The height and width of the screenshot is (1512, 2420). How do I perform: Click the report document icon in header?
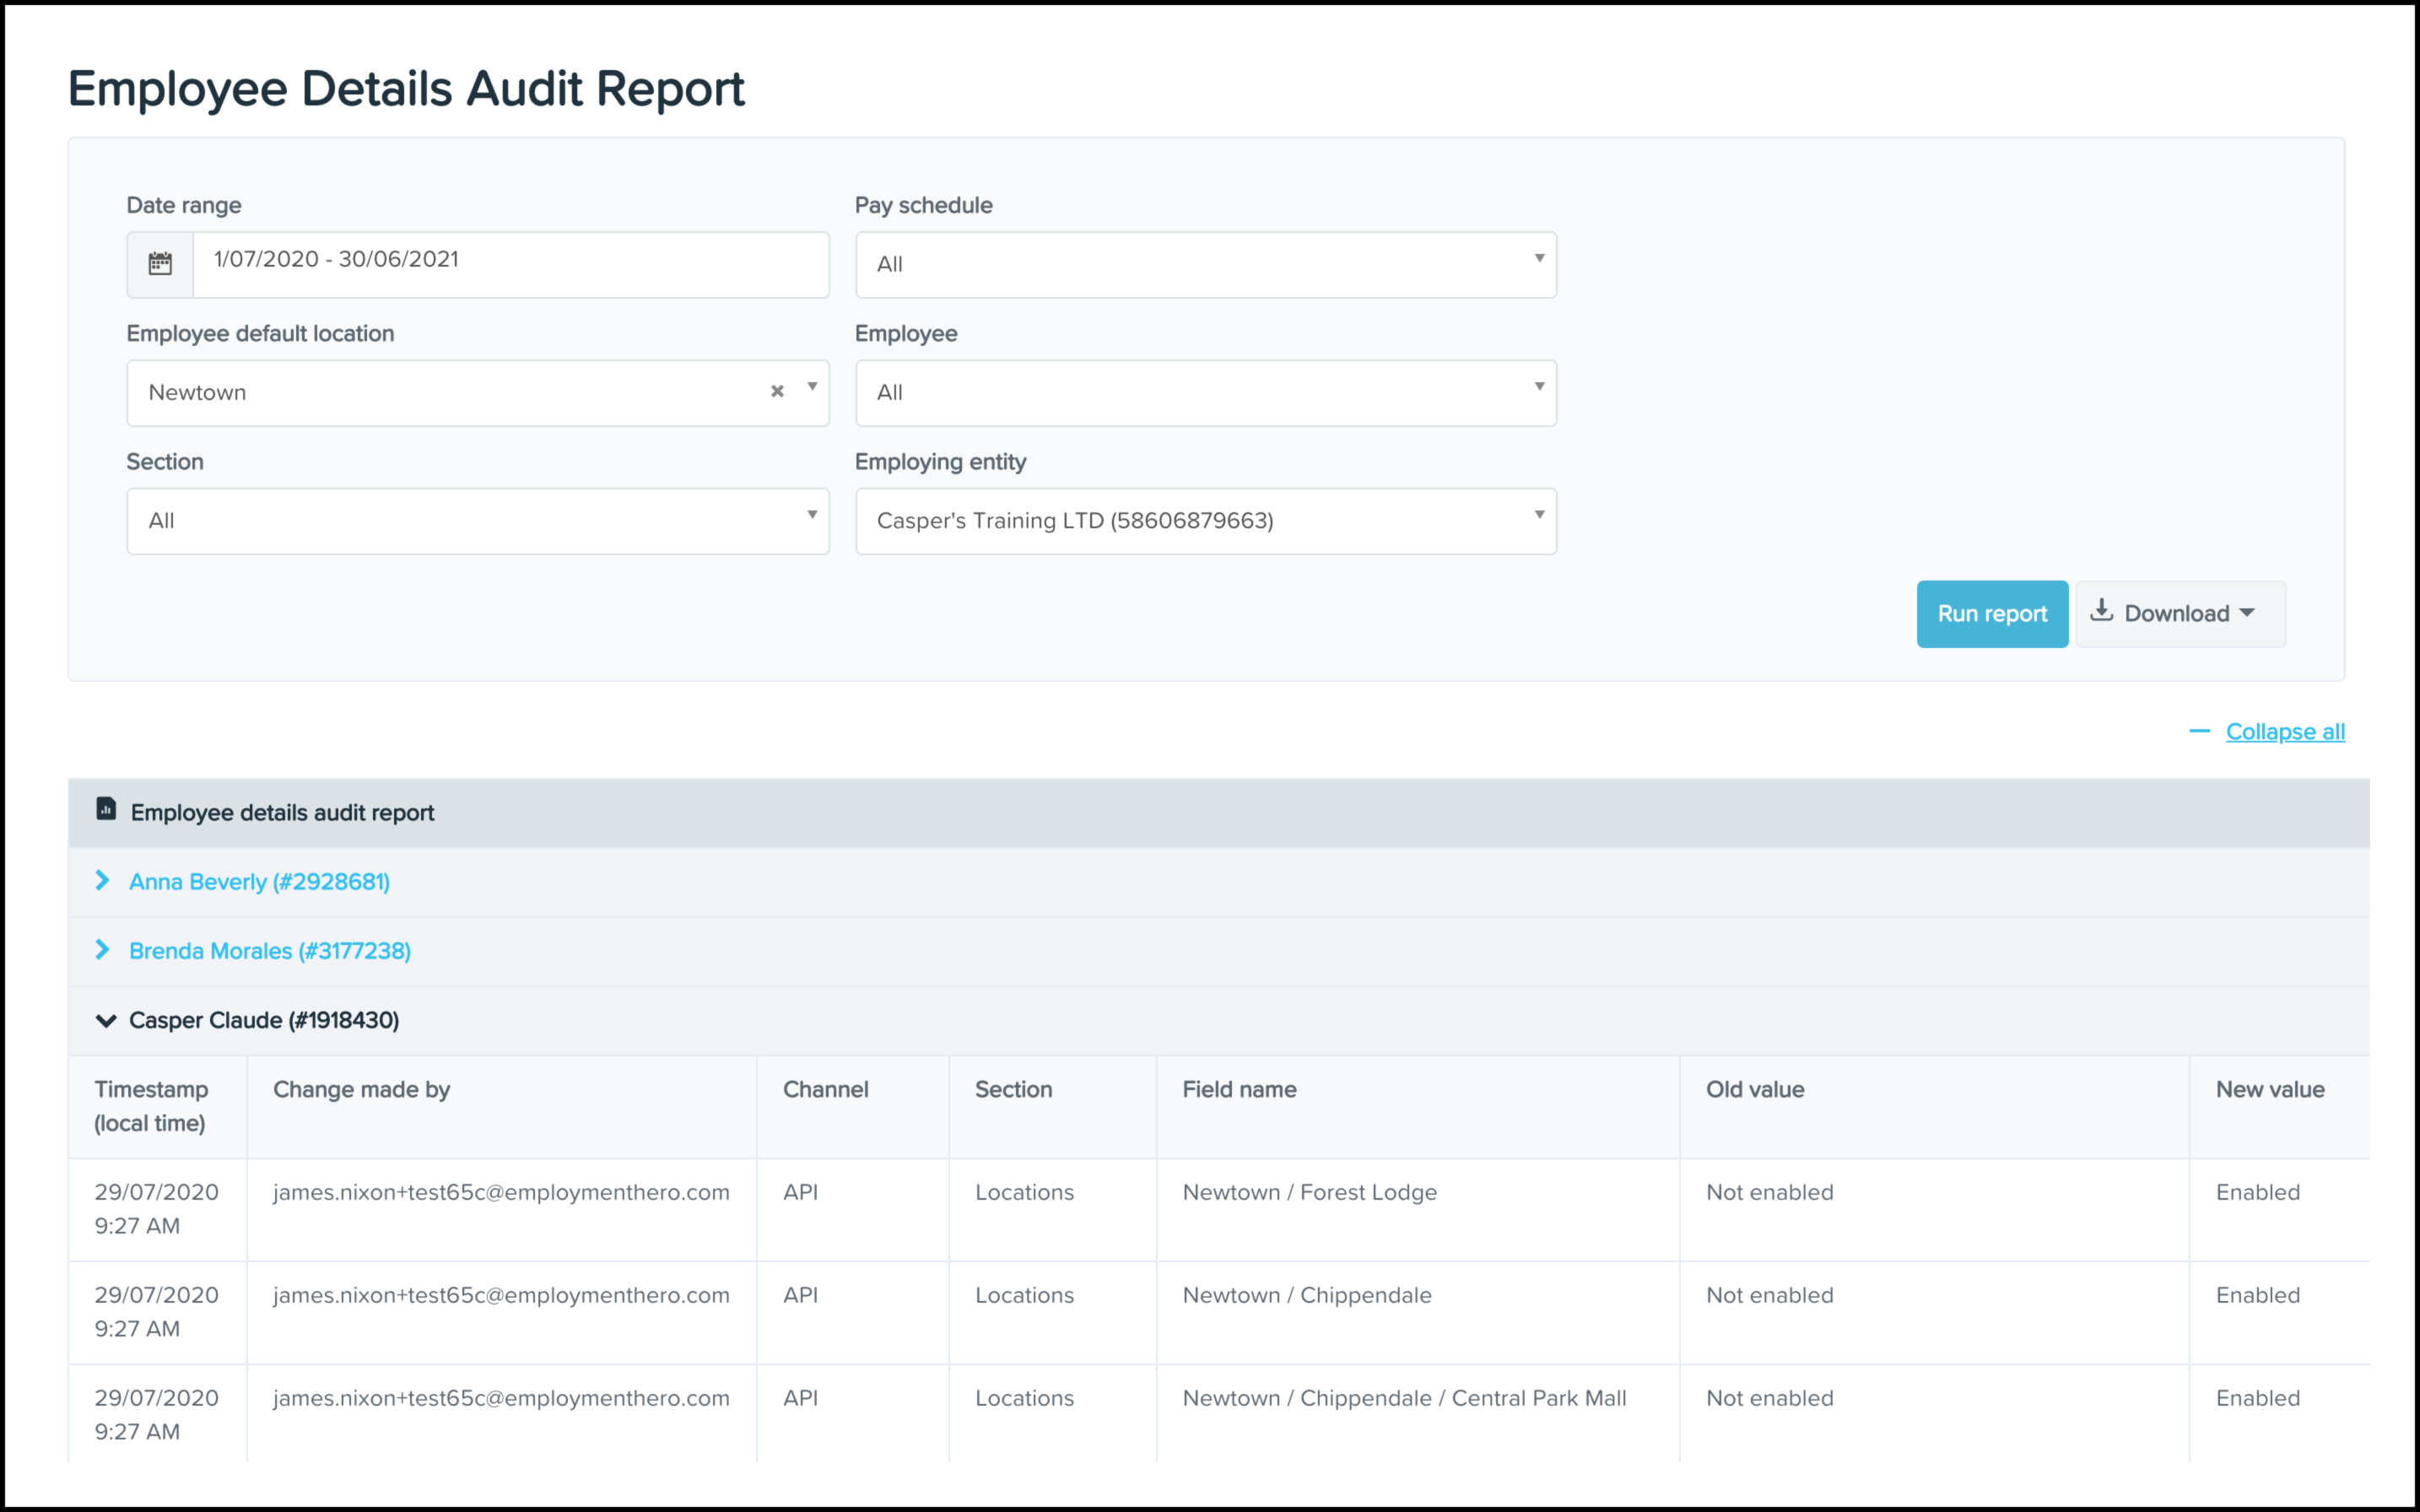(106, 809)
